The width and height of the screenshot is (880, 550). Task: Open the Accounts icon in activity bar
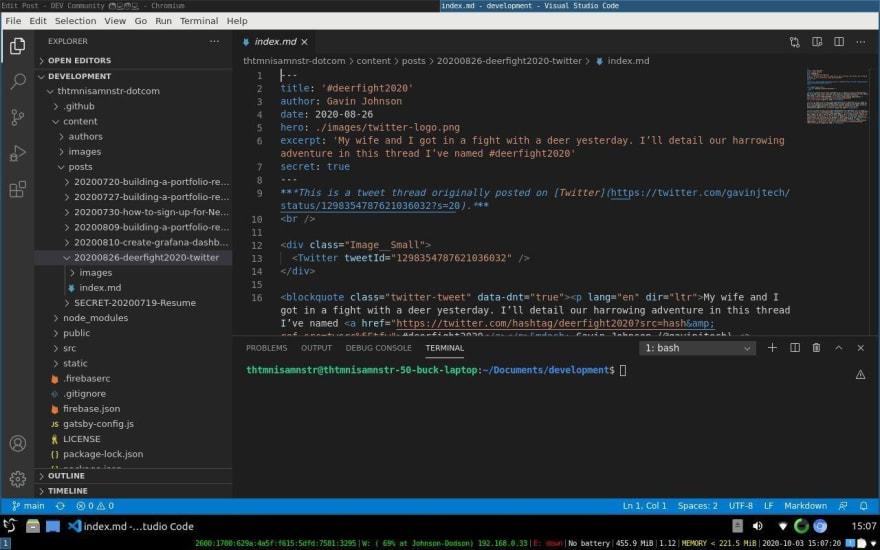pos(17,443)
